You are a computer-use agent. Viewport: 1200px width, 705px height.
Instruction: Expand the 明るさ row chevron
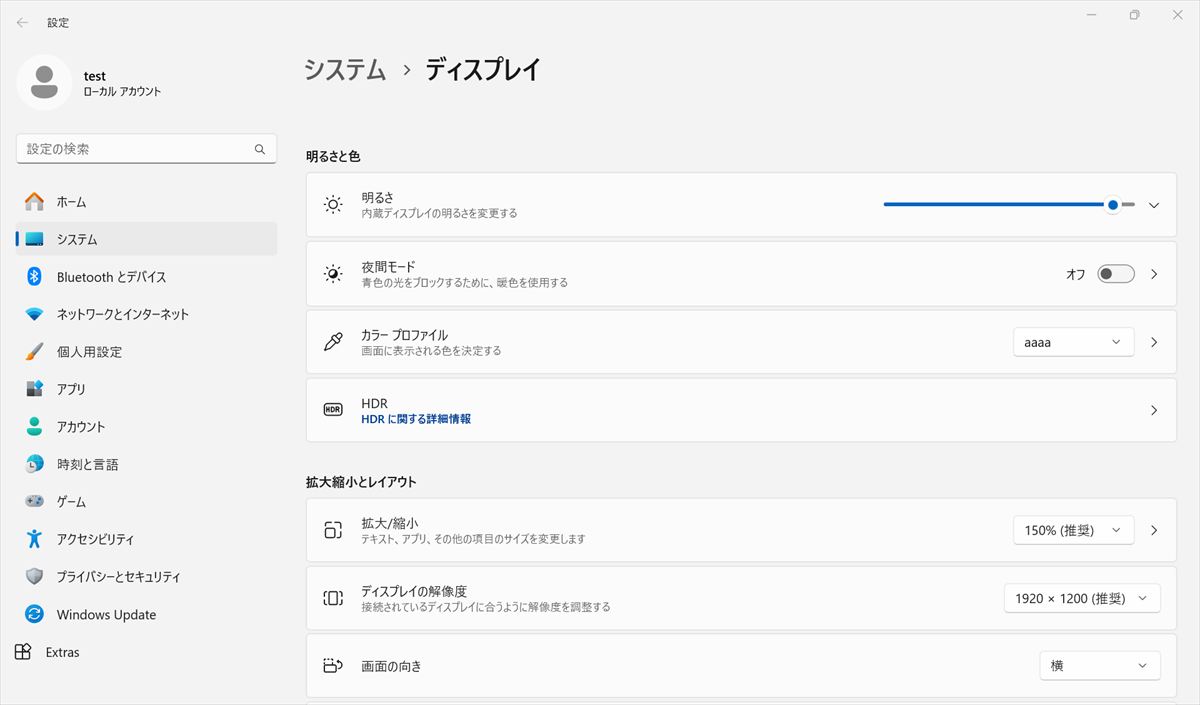1154,205
